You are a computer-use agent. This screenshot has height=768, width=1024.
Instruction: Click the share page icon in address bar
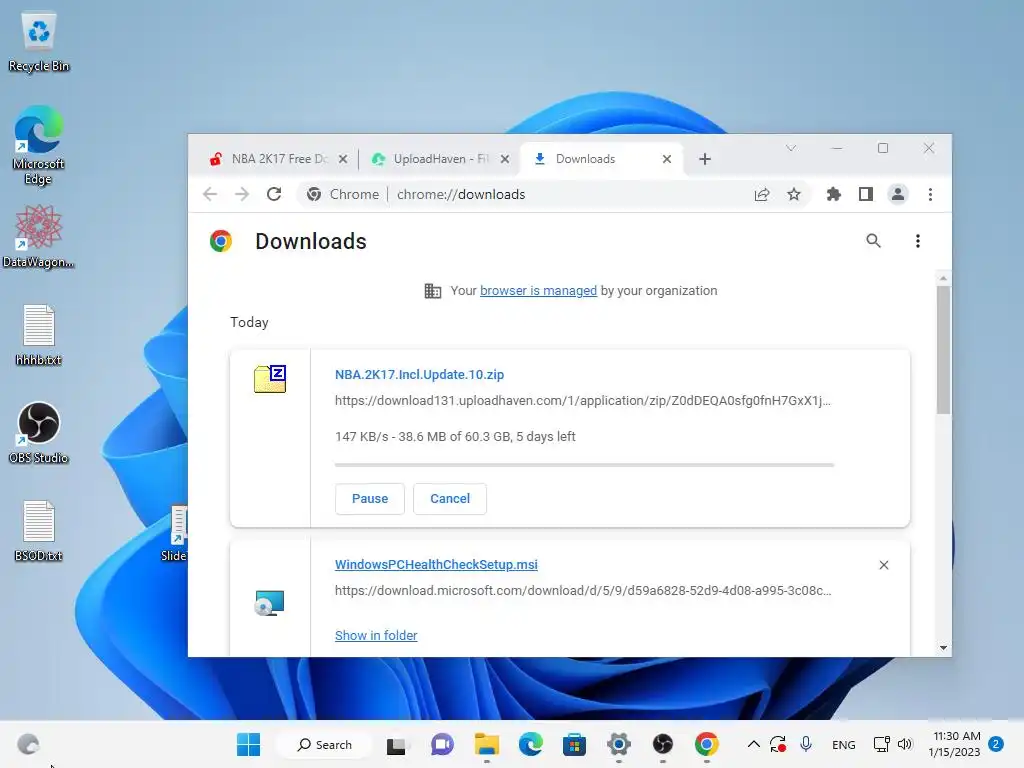pos(761,194)
